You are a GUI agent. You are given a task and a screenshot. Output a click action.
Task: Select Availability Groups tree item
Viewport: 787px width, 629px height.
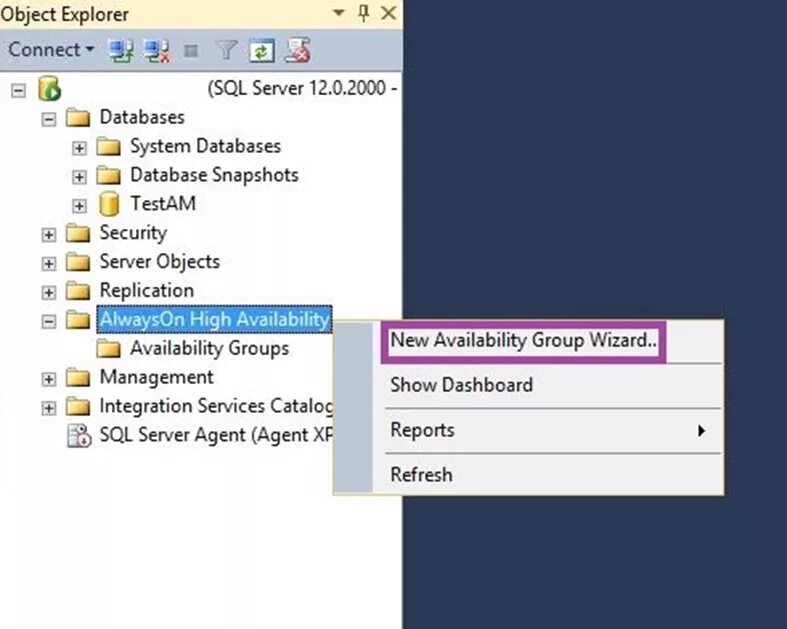209,348
